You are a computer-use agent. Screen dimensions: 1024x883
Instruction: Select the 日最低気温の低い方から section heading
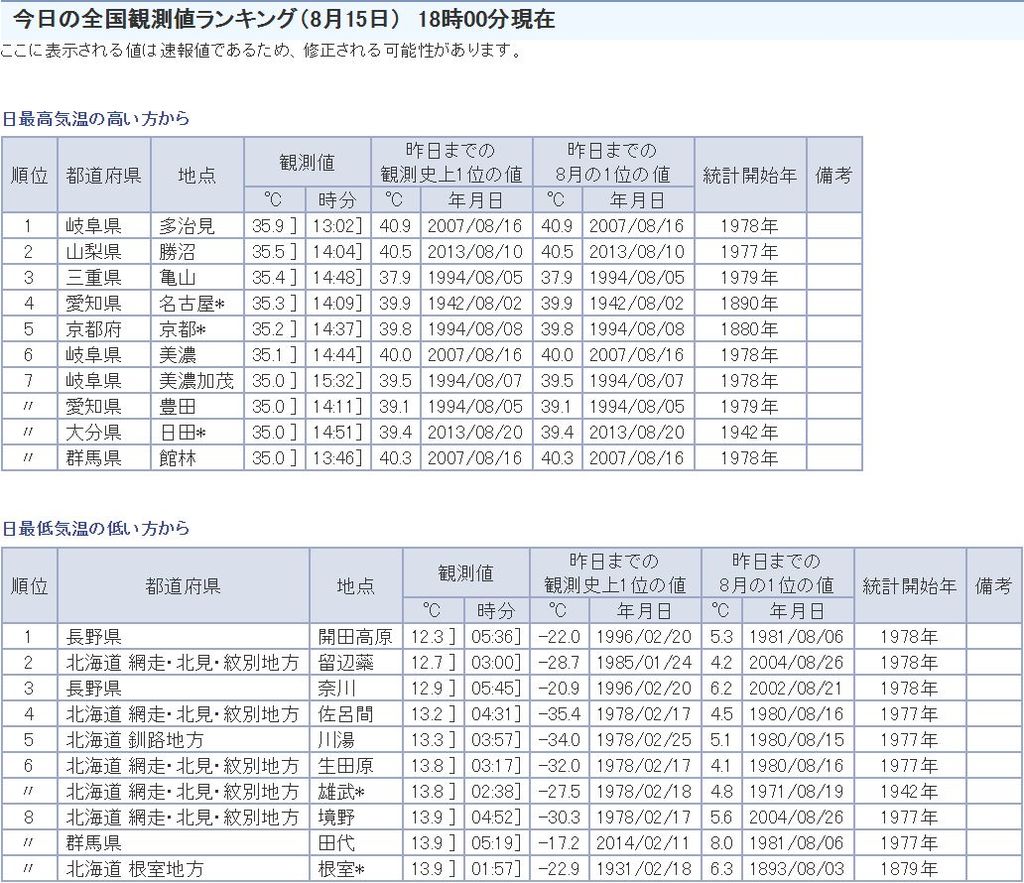pos(96,528)
